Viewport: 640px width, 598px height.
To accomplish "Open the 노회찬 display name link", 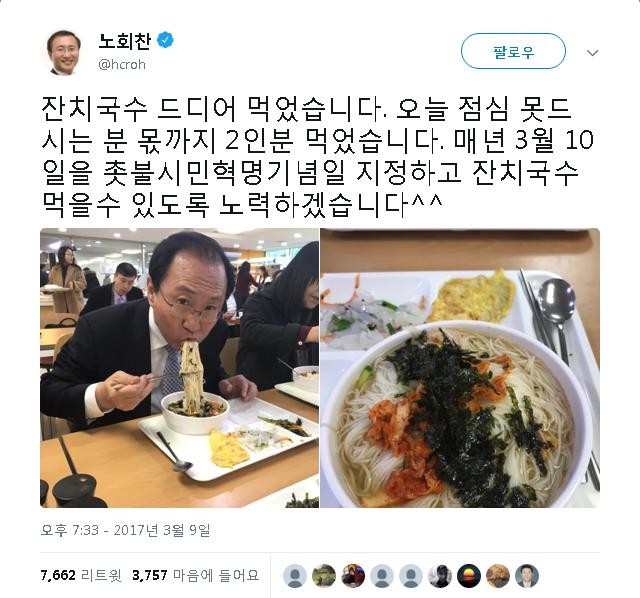I will (124, 40).
